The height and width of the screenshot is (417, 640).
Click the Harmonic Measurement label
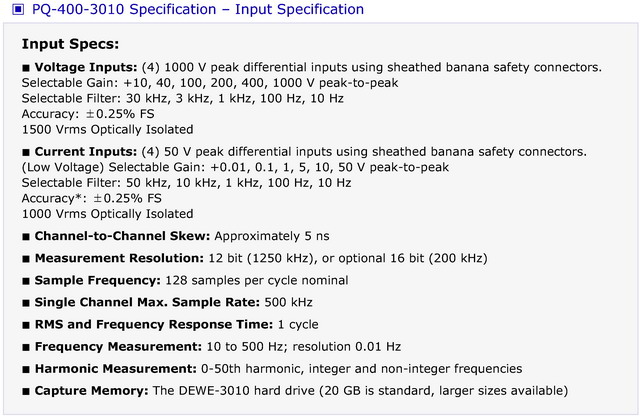(116, 369)
